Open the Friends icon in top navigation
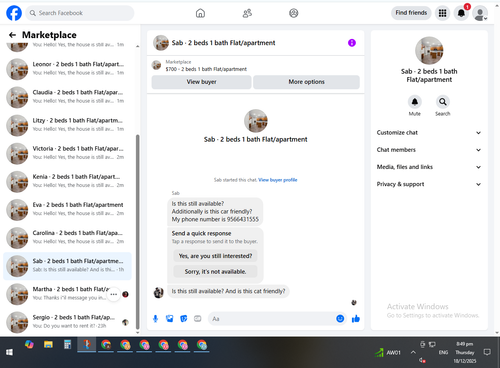 (247, 13)
